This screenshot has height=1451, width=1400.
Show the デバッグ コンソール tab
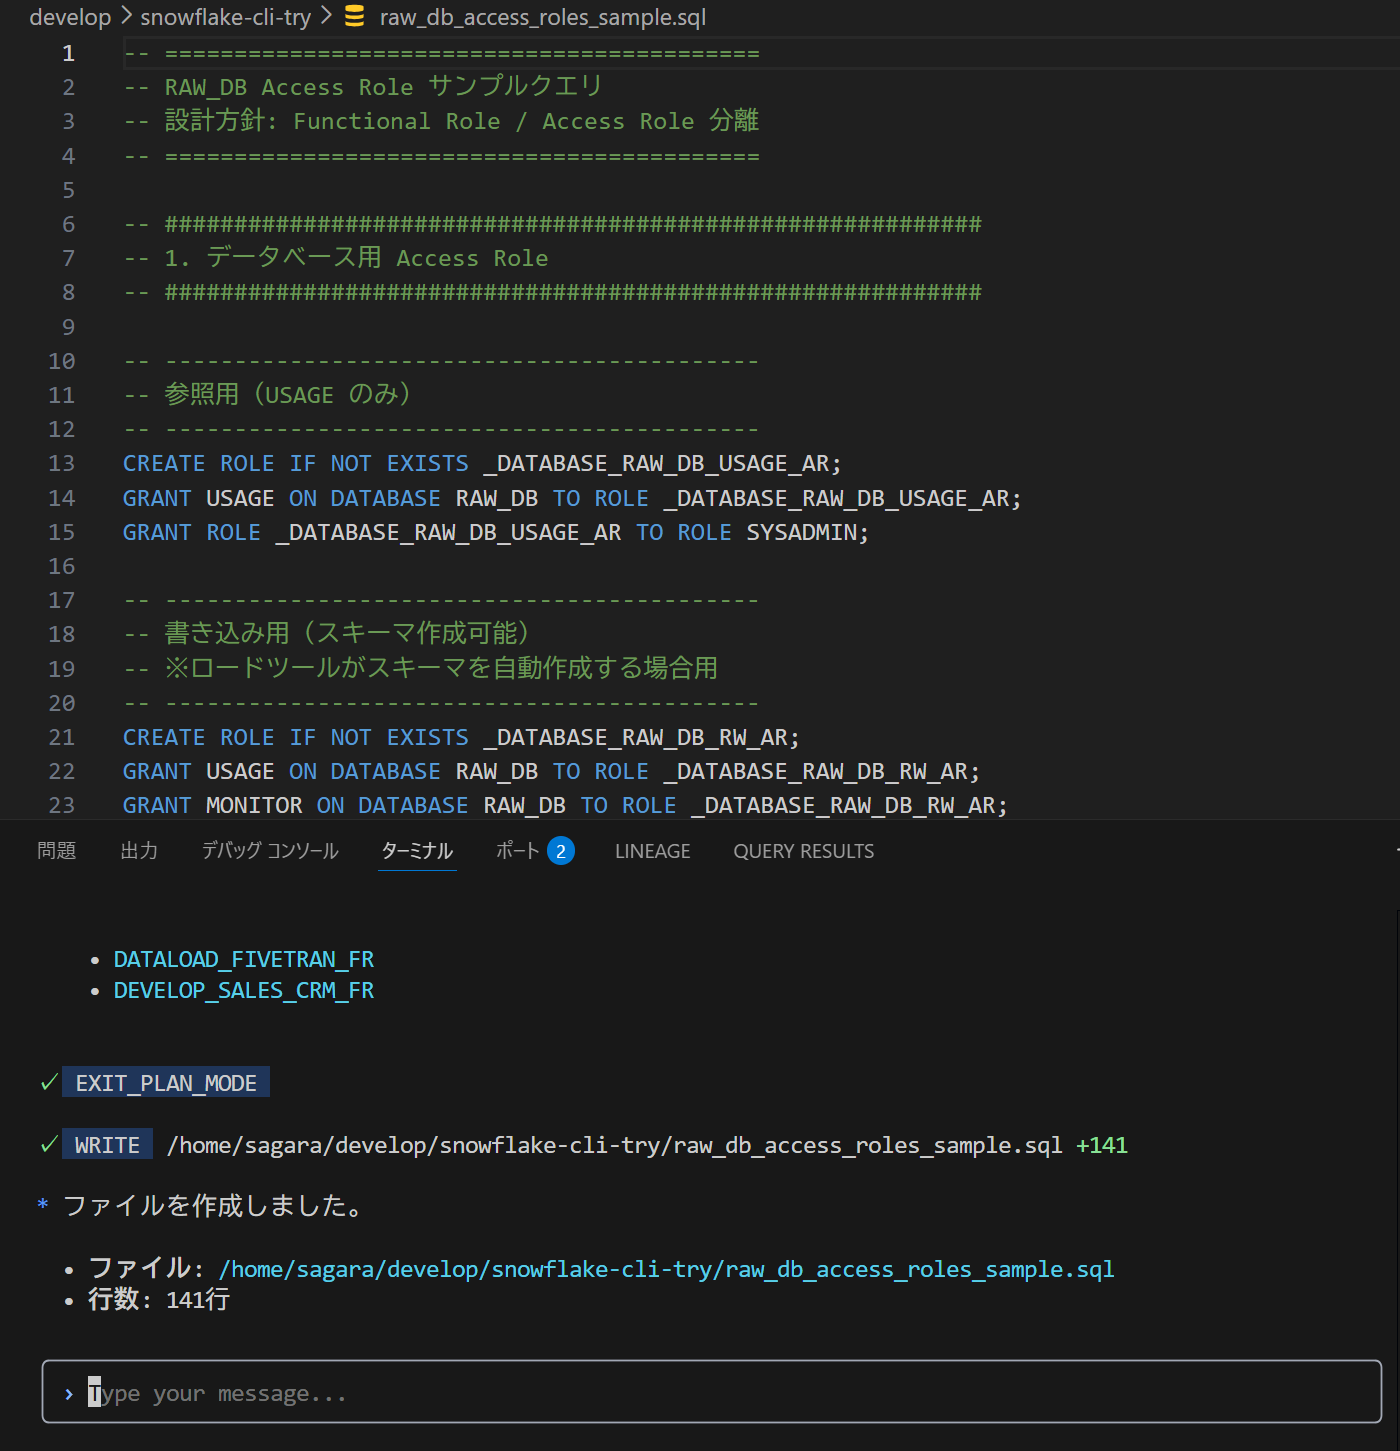pos(270,851)
